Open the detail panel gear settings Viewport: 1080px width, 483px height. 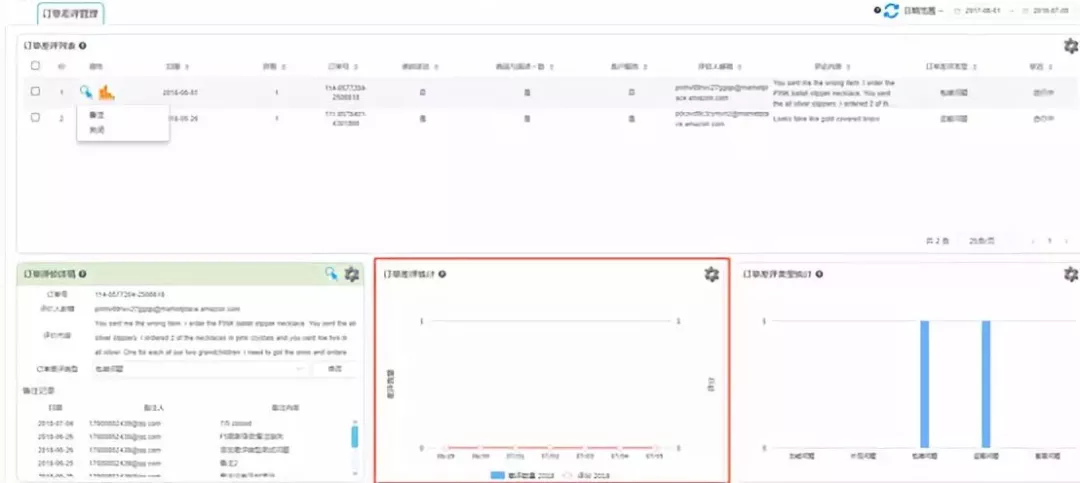pos(352,274)
